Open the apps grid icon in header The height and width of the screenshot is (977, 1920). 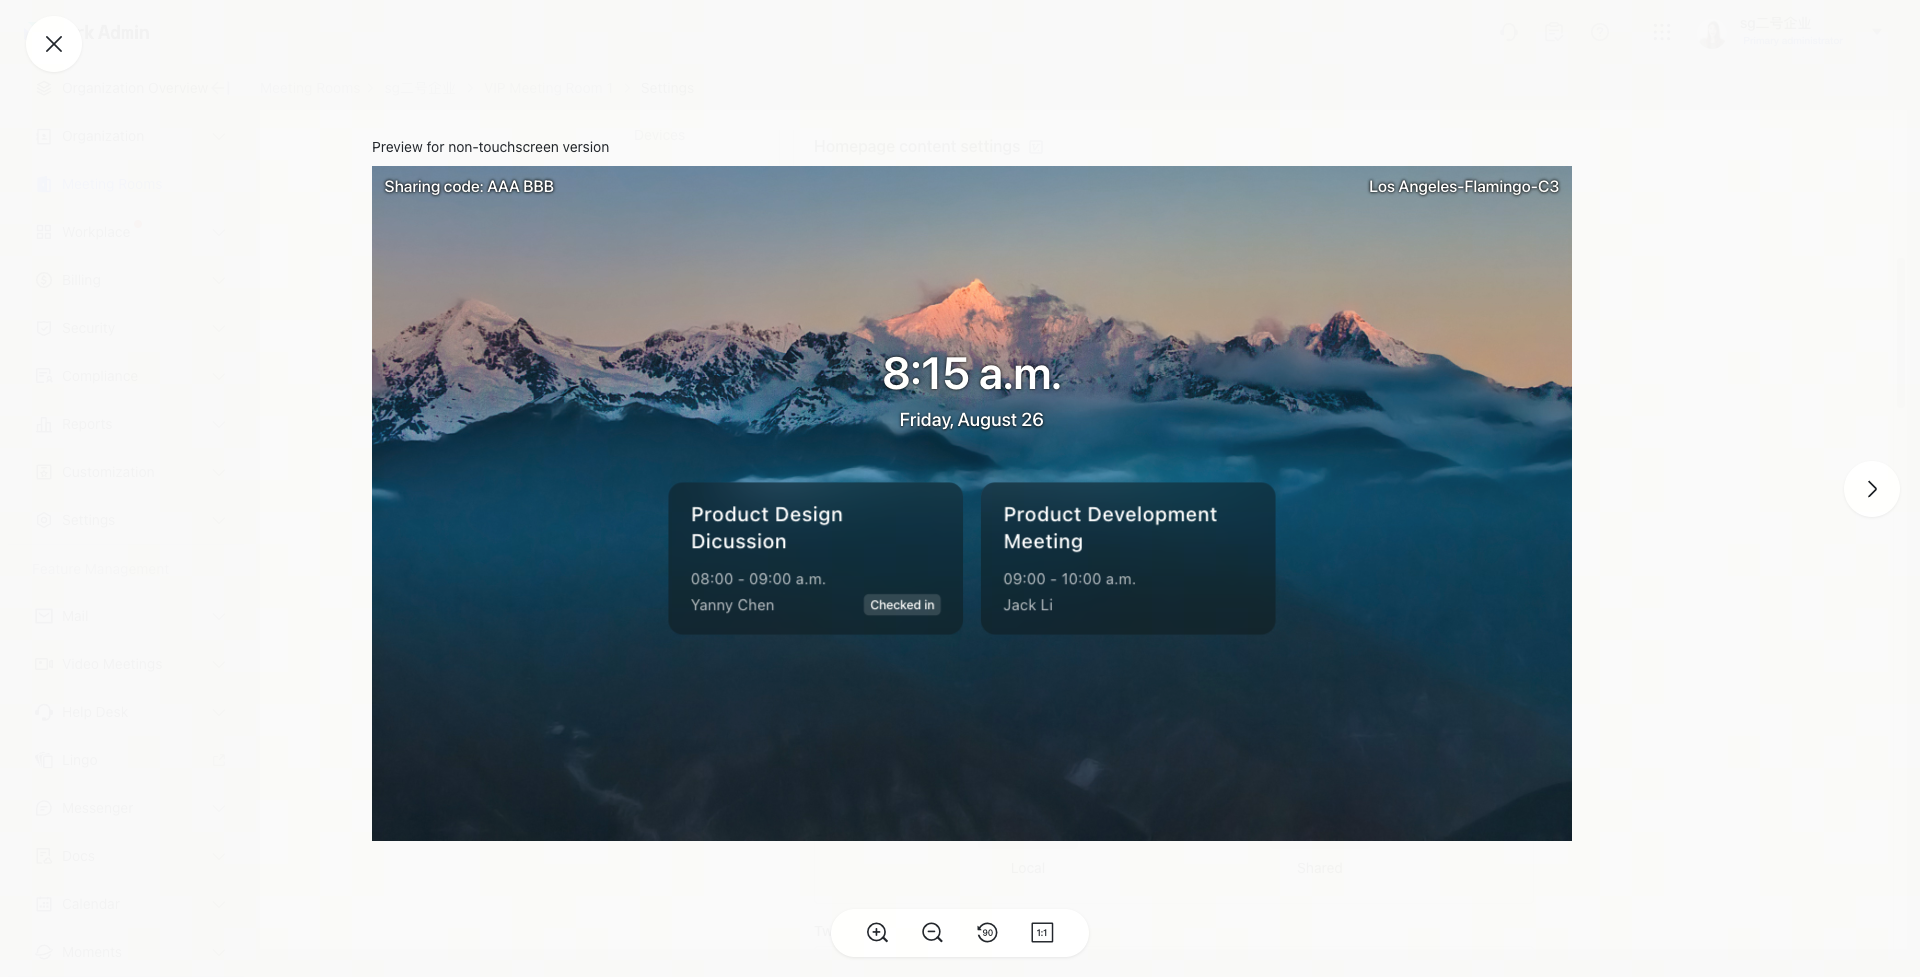tap(1661, 33)
